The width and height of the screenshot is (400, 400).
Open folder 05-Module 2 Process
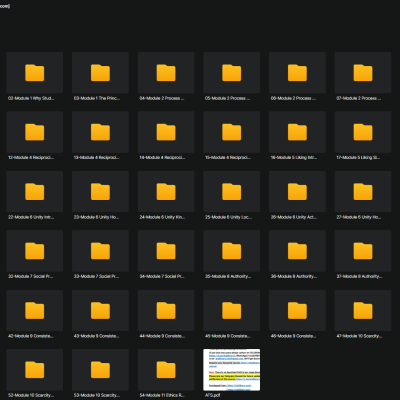[x=232, y=73]
